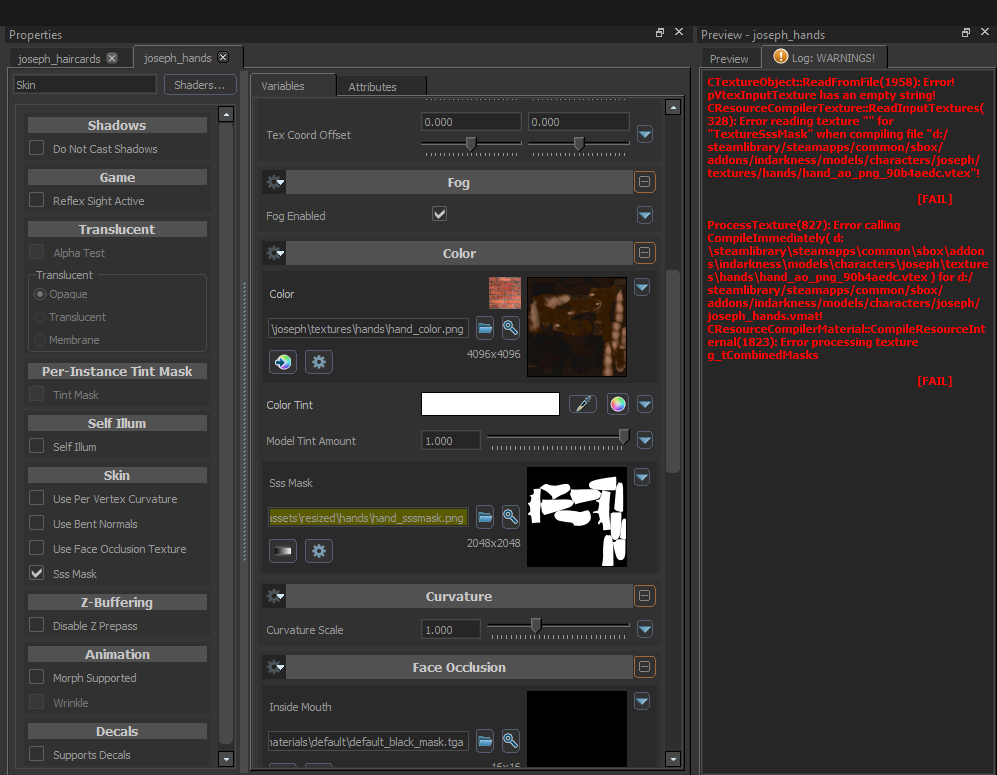This screenshot has width=997, height=775.
Task: Uncheck the Fog Enabled checkbox
Action: (439, 213)
